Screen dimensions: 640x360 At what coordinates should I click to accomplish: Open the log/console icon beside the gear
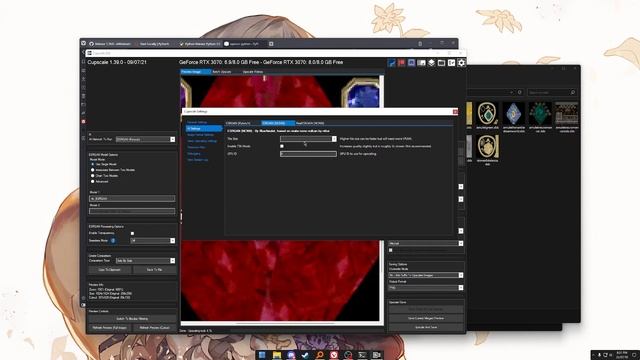[451, 63]
